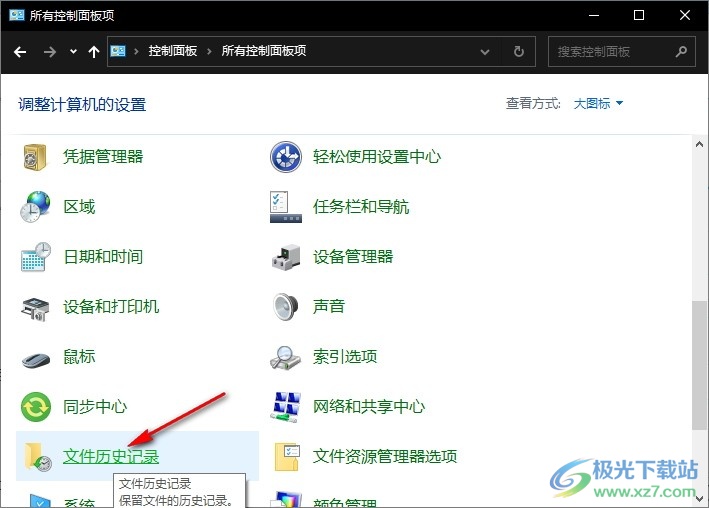Open the 文件资源管理器选项 link
709x508 pixels.
point(385,456)
